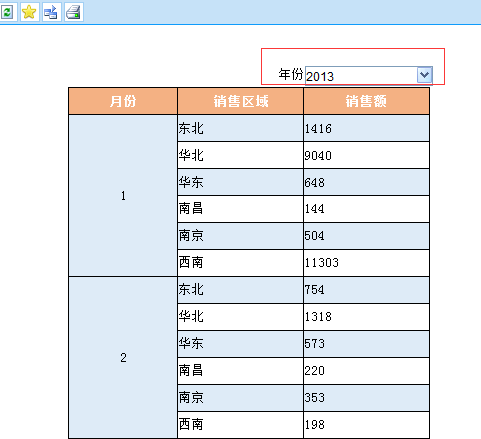Image resolution: width=481 pixels, height=439 pixels.
Task: Click the export report icon
Action: 51,12
